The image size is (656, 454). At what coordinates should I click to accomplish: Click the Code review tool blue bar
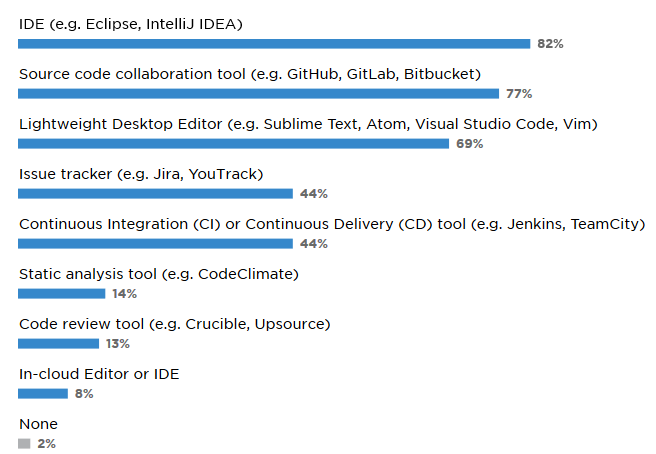pyautogui.click(x=59, y=344)
